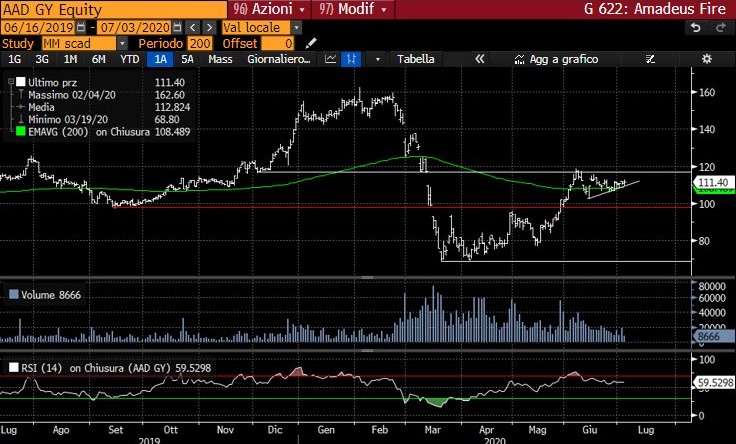The image size is (736, 444).
Task: Open the chart type dropdown arrow
Action: click(x=377, y=59)
